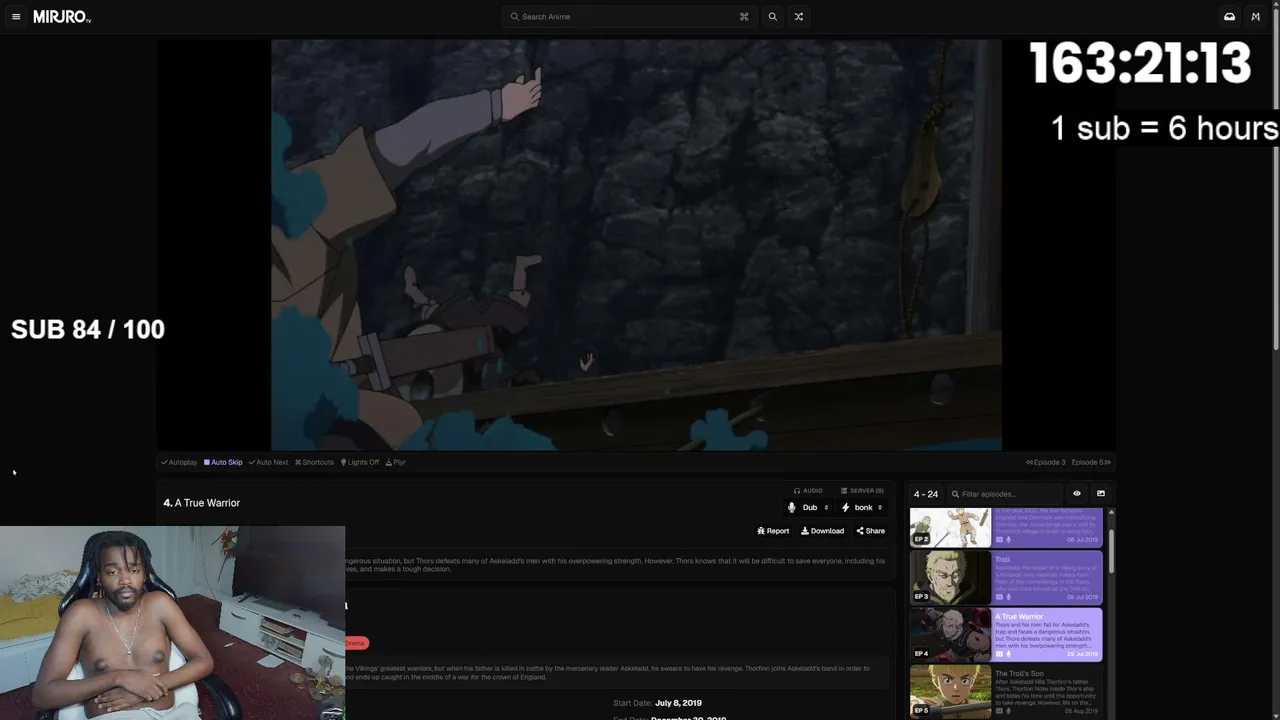
Task: Open the profile M icon in the header
Action: (1256, 17)
